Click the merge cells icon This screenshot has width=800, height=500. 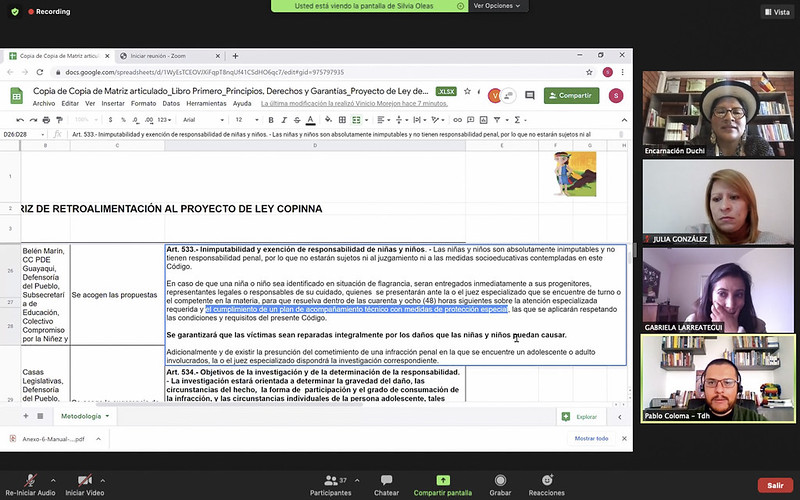pyautogui.click(x=356, y=120)
